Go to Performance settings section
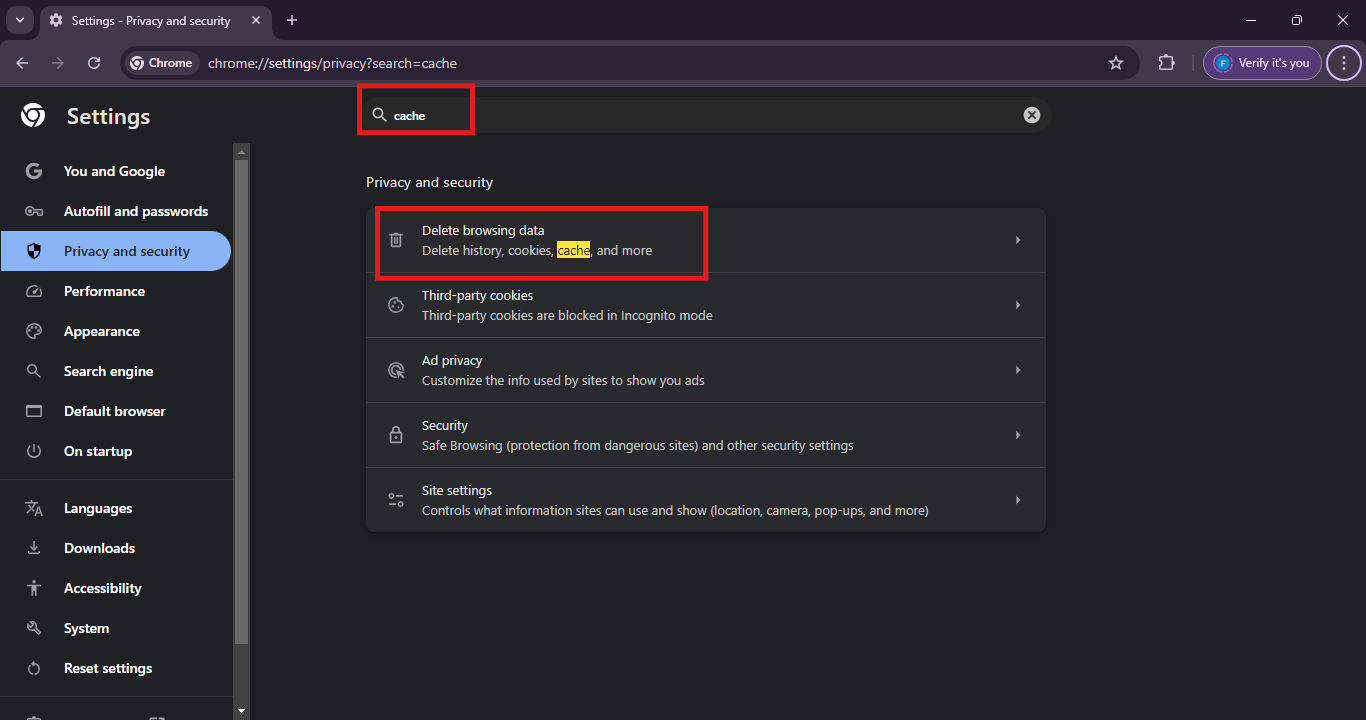 coord(104,291)
